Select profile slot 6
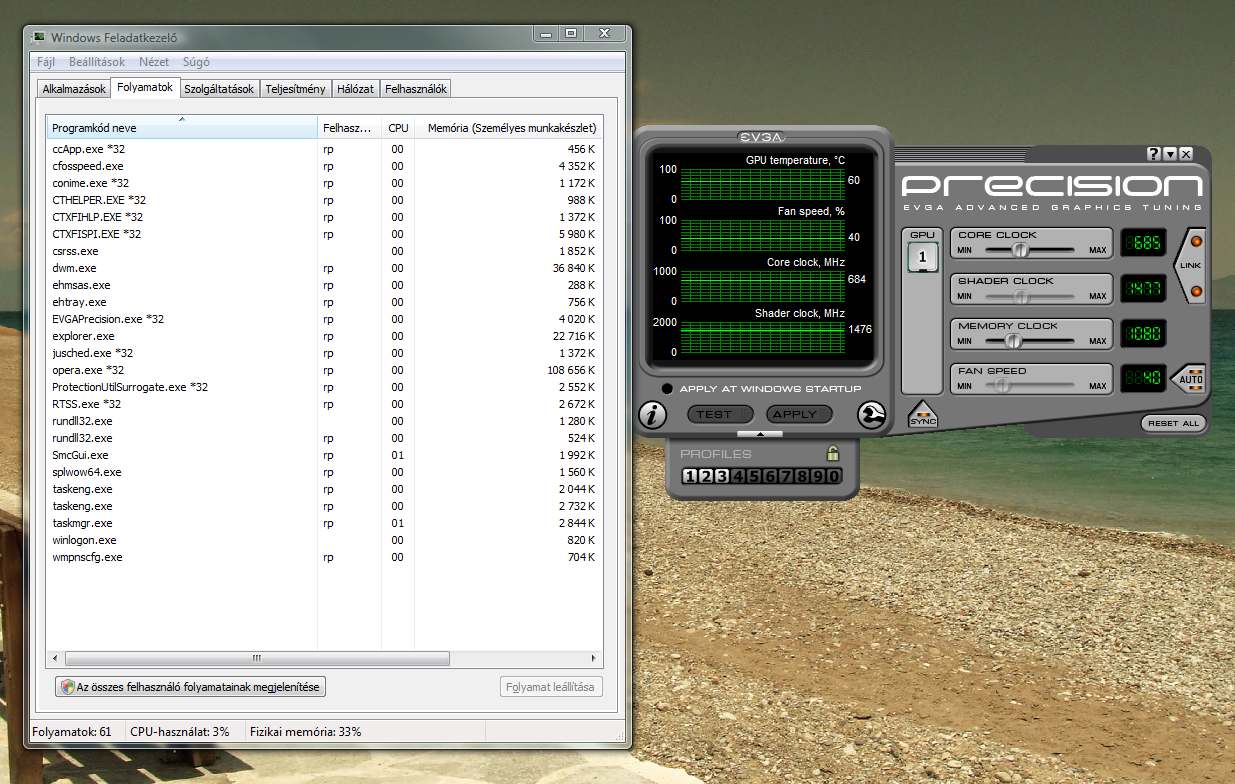This screenshot has height=784, width=1235. (x=770, y=476)
